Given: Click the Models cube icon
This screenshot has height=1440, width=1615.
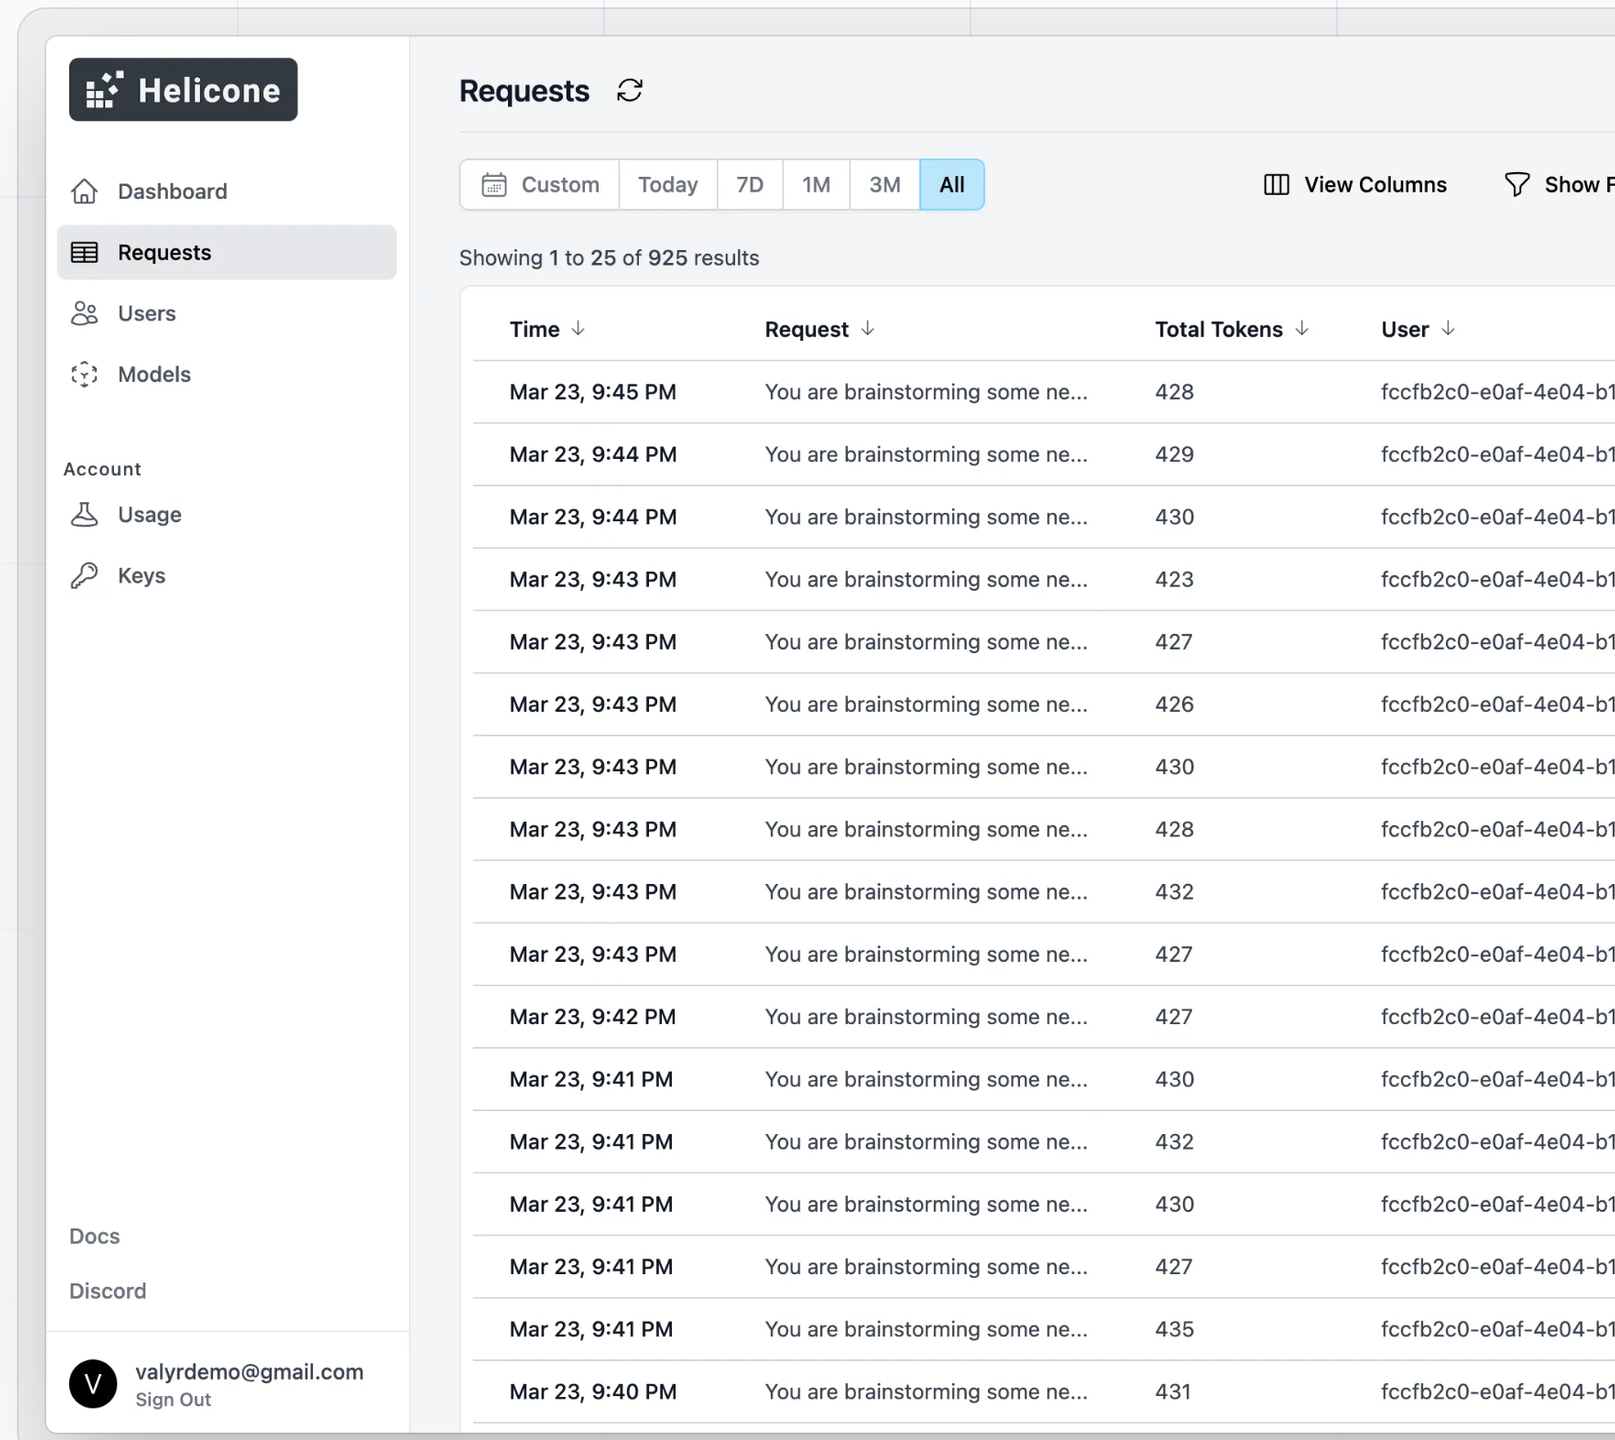Looking at the screenshot, I should coord(85,375).
